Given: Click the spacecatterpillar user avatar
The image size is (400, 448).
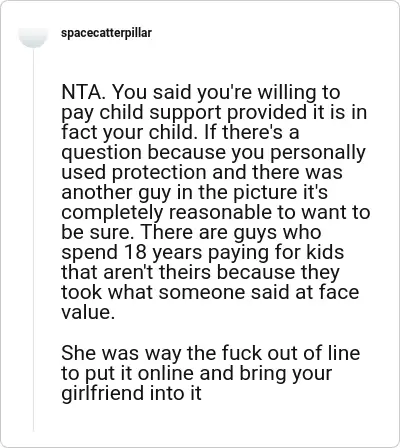Looking at the screenshot, I should 33,37.
